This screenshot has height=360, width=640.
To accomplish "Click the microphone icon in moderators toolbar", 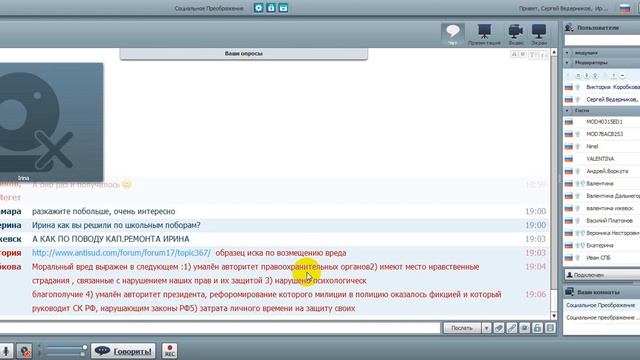I will tap(587, 76).
